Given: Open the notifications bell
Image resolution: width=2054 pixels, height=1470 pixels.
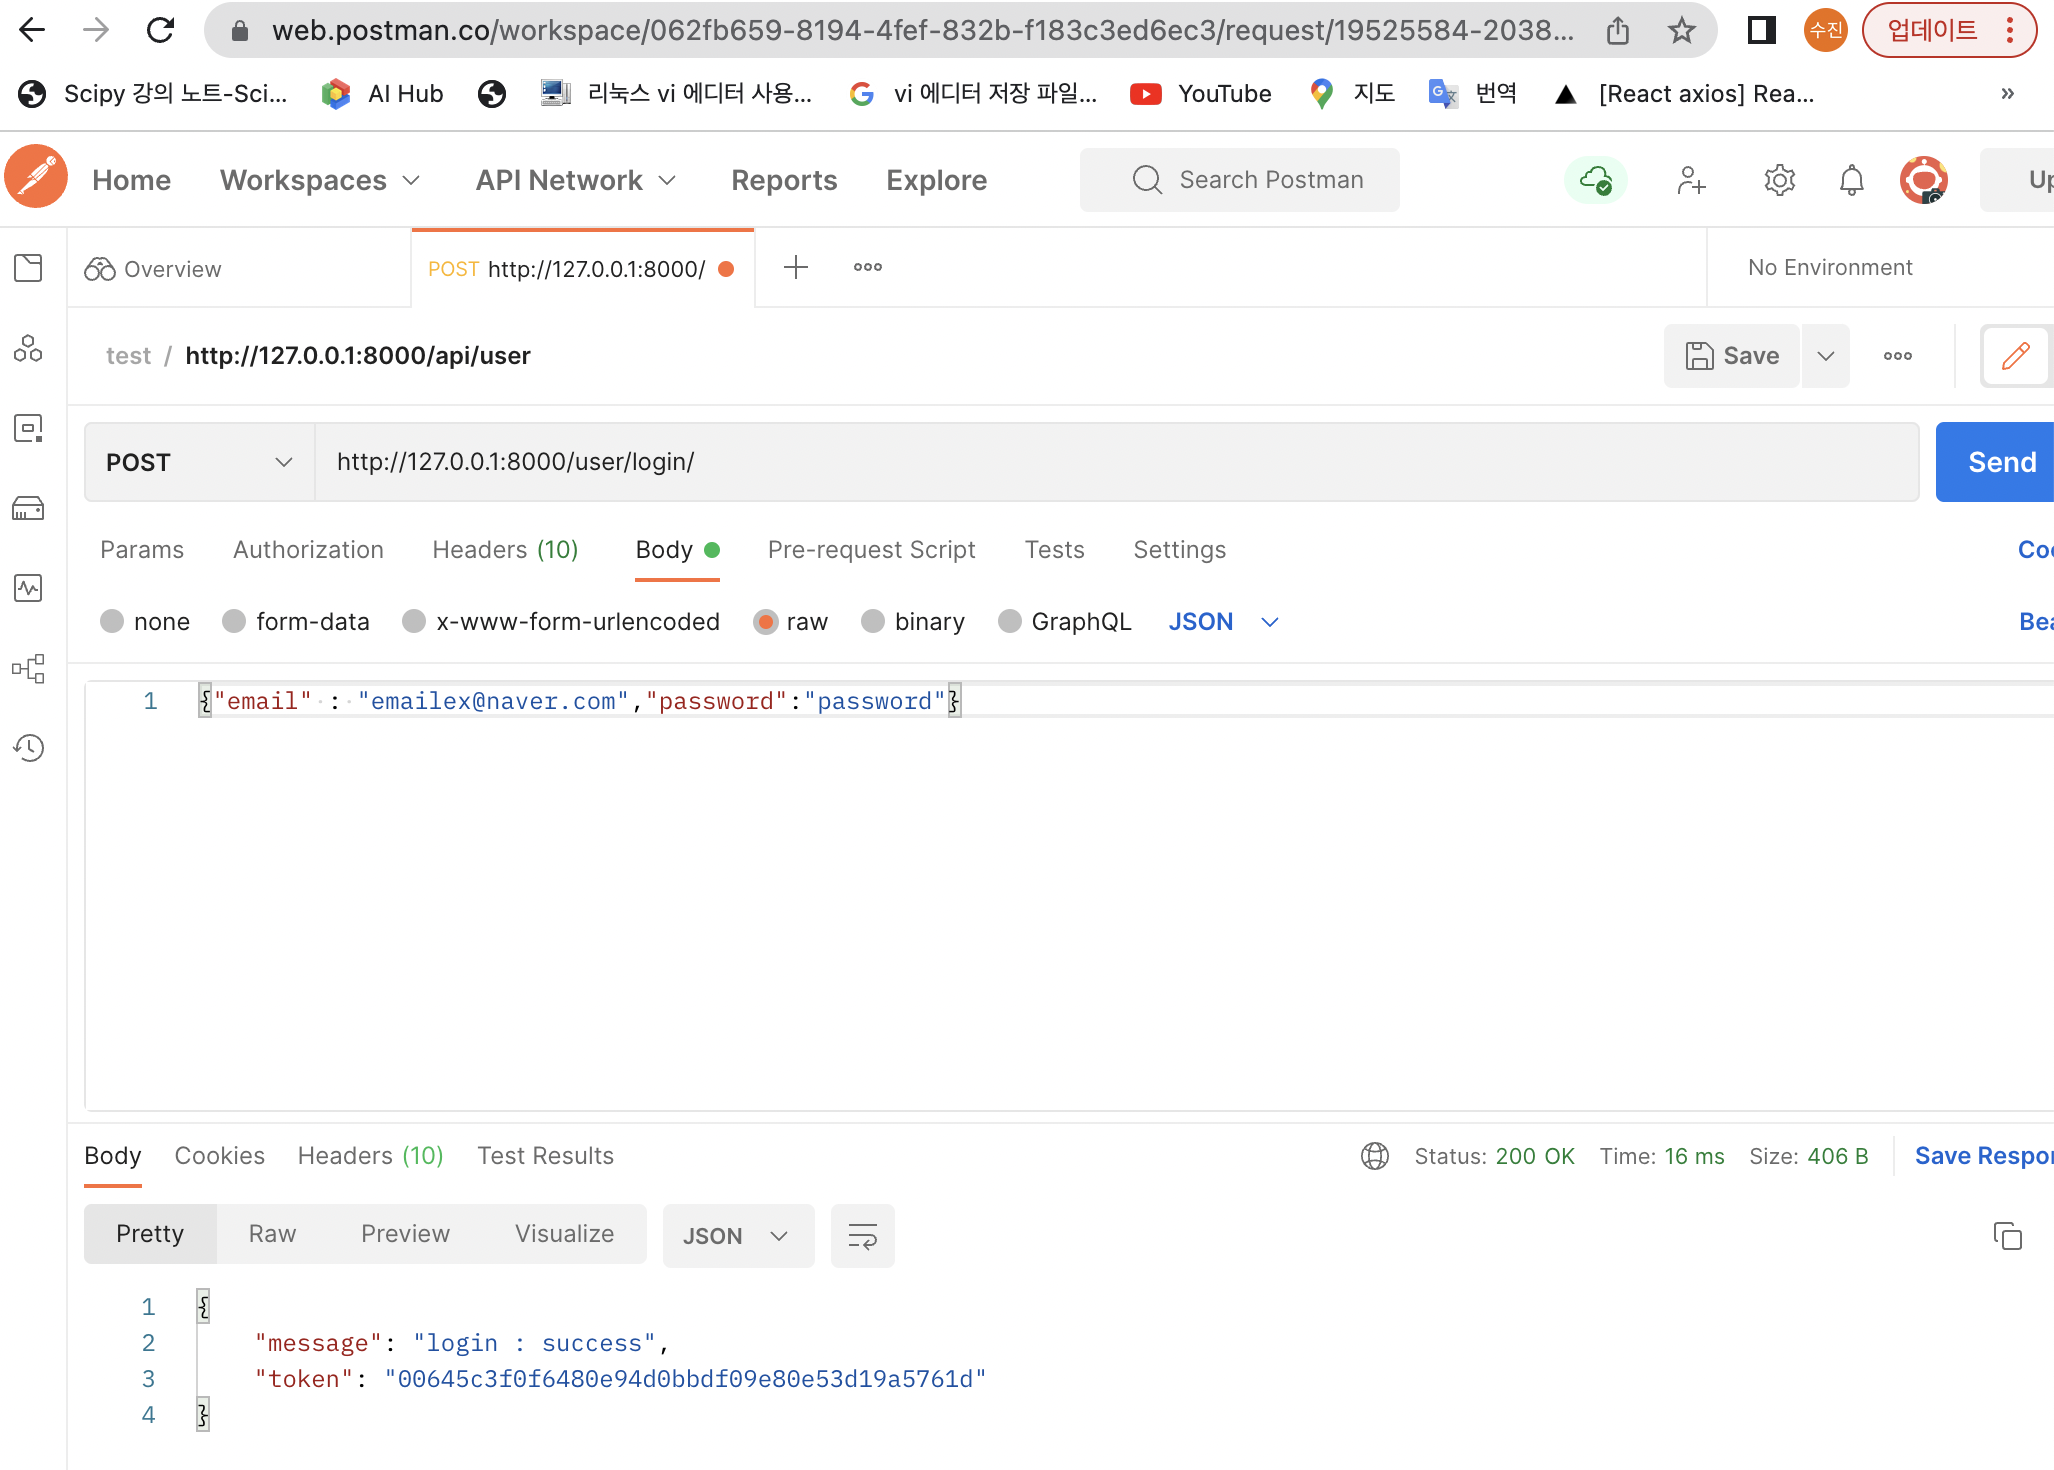Looking at the screenshot, I should (x=1851, y=180).
